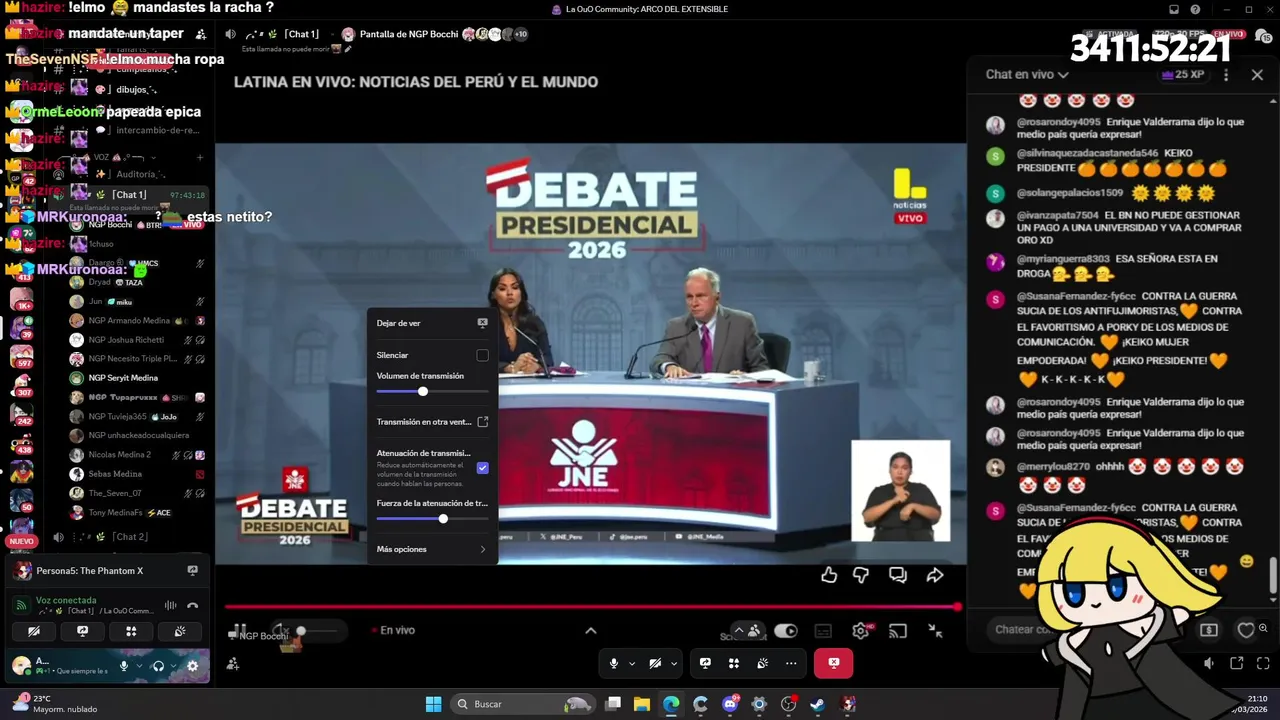
Task: Click the plus icon next to VOZ category
Action: click(x=200, y=157)
